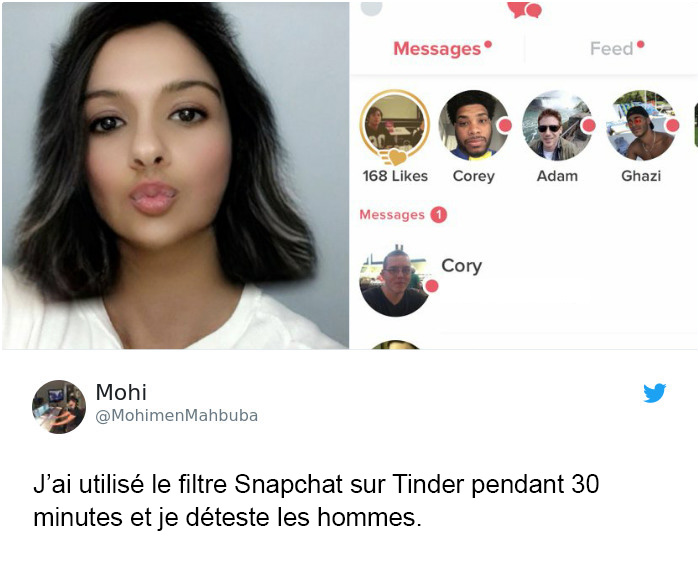This screenshot has width=700, height=564.
Task: Click the red notification dot on Adam
Action: pyautogui.click(x=589, y=125)
